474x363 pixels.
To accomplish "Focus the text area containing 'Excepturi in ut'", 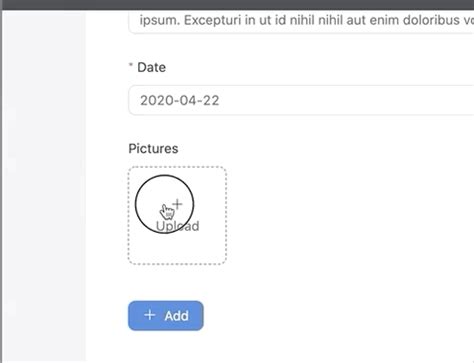I will click(301, 22).
